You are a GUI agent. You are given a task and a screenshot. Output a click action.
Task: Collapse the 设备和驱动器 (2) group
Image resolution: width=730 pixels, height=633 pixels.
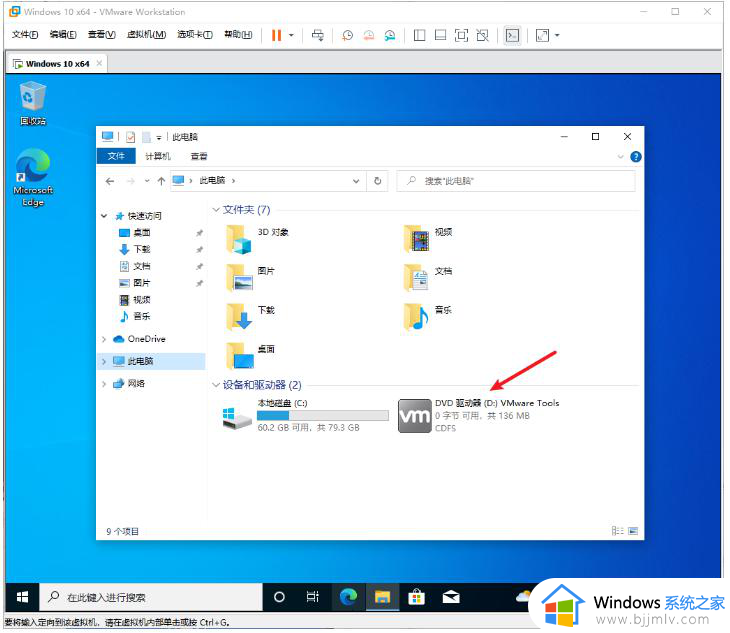click(x=216, y=385)
